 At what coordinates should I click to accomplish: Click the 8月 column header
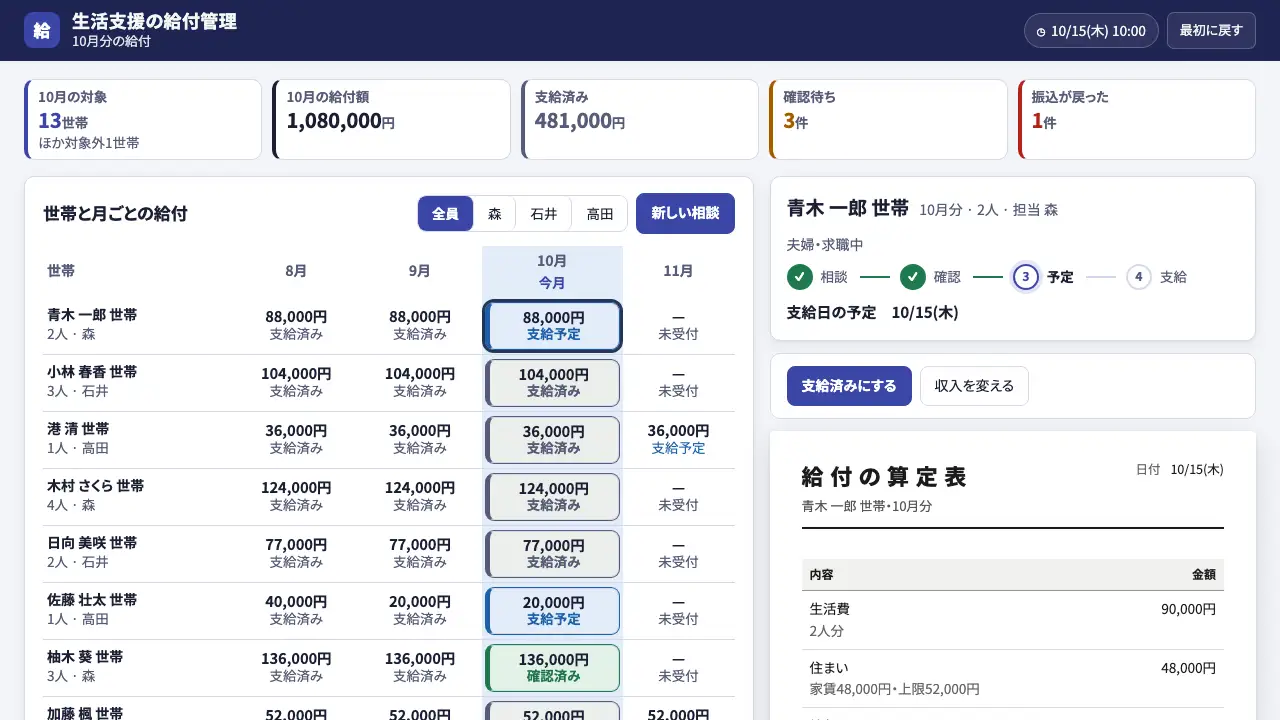click(x=296, y=271)
